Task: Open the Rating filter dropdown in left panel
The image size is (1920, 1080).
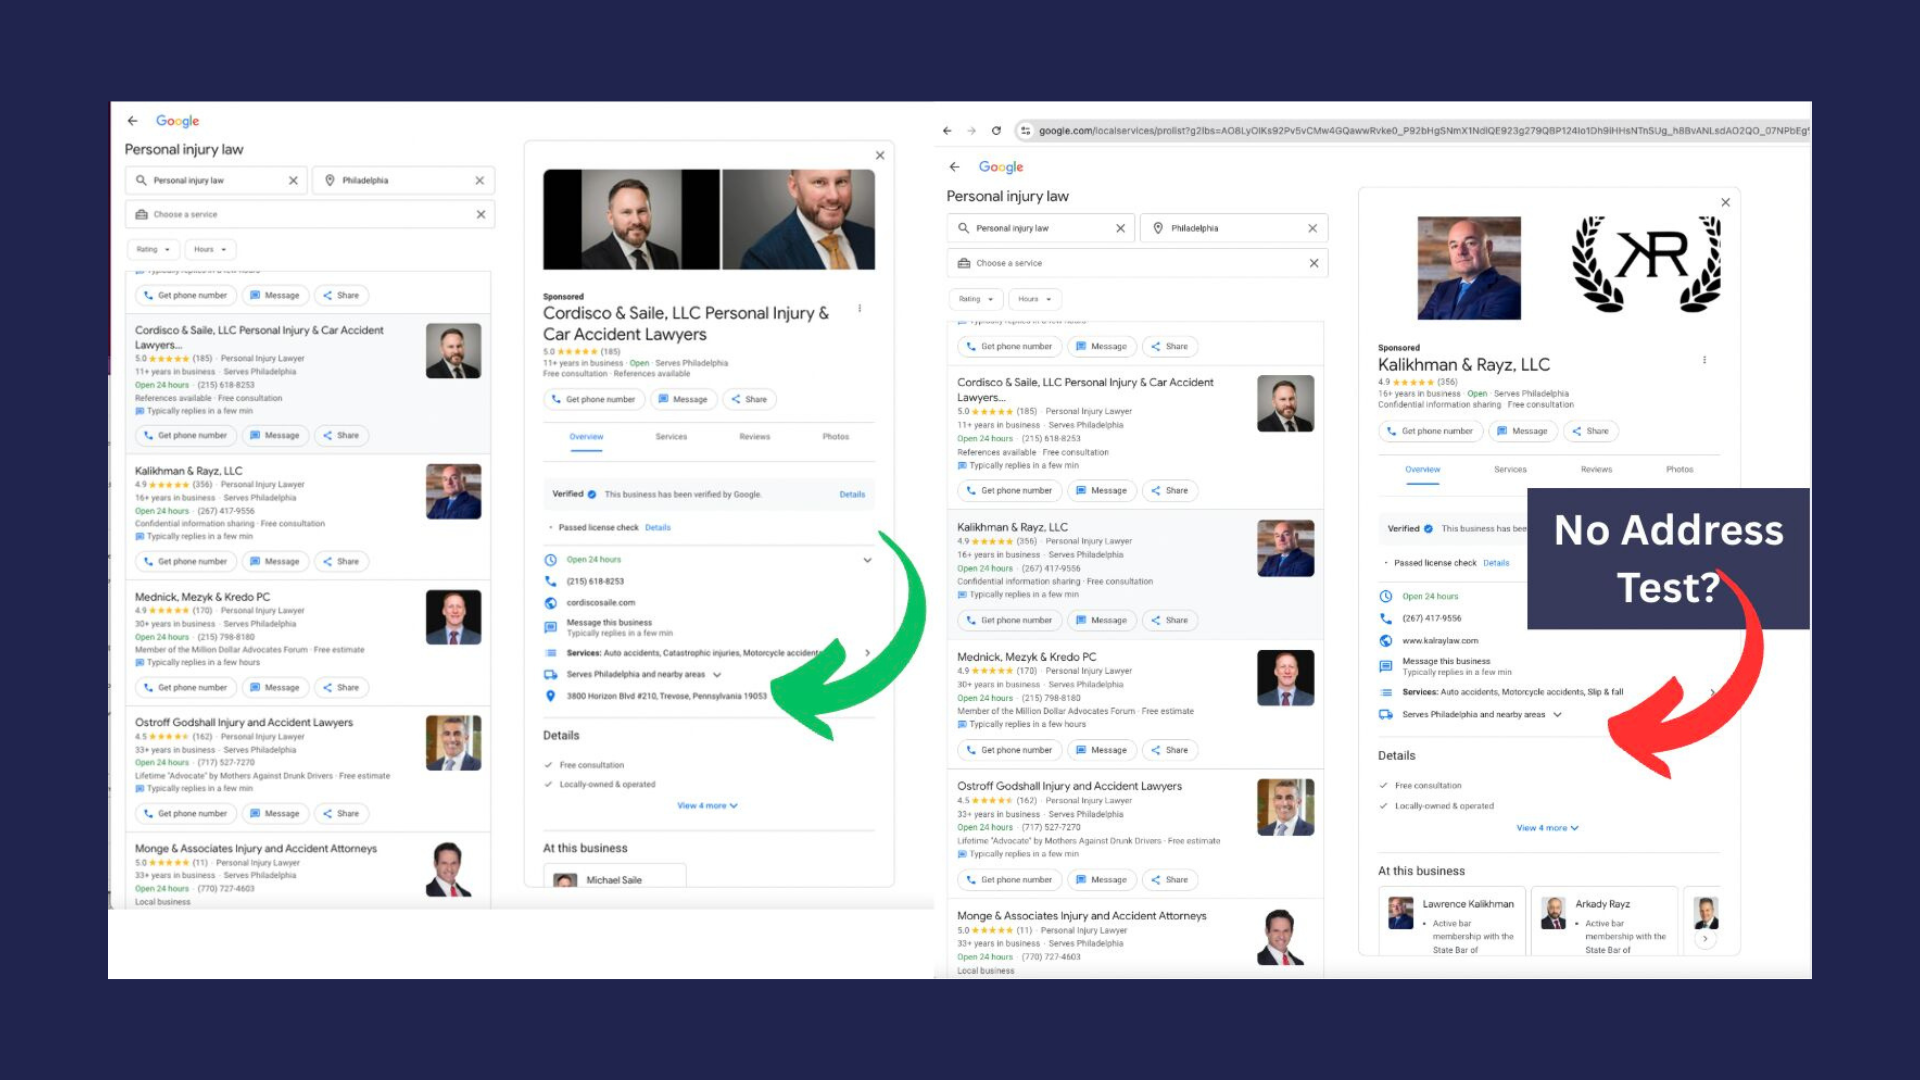Action: (x=153, y=249)
